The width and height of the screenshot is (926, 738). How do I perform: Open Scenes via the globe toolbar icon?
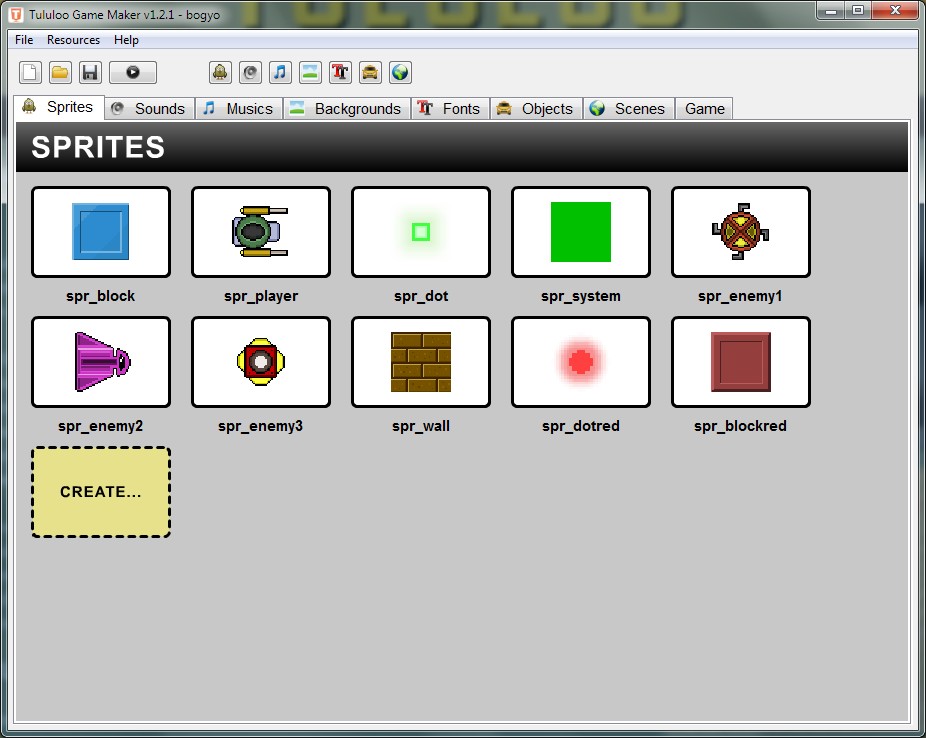tap(399, 71)
